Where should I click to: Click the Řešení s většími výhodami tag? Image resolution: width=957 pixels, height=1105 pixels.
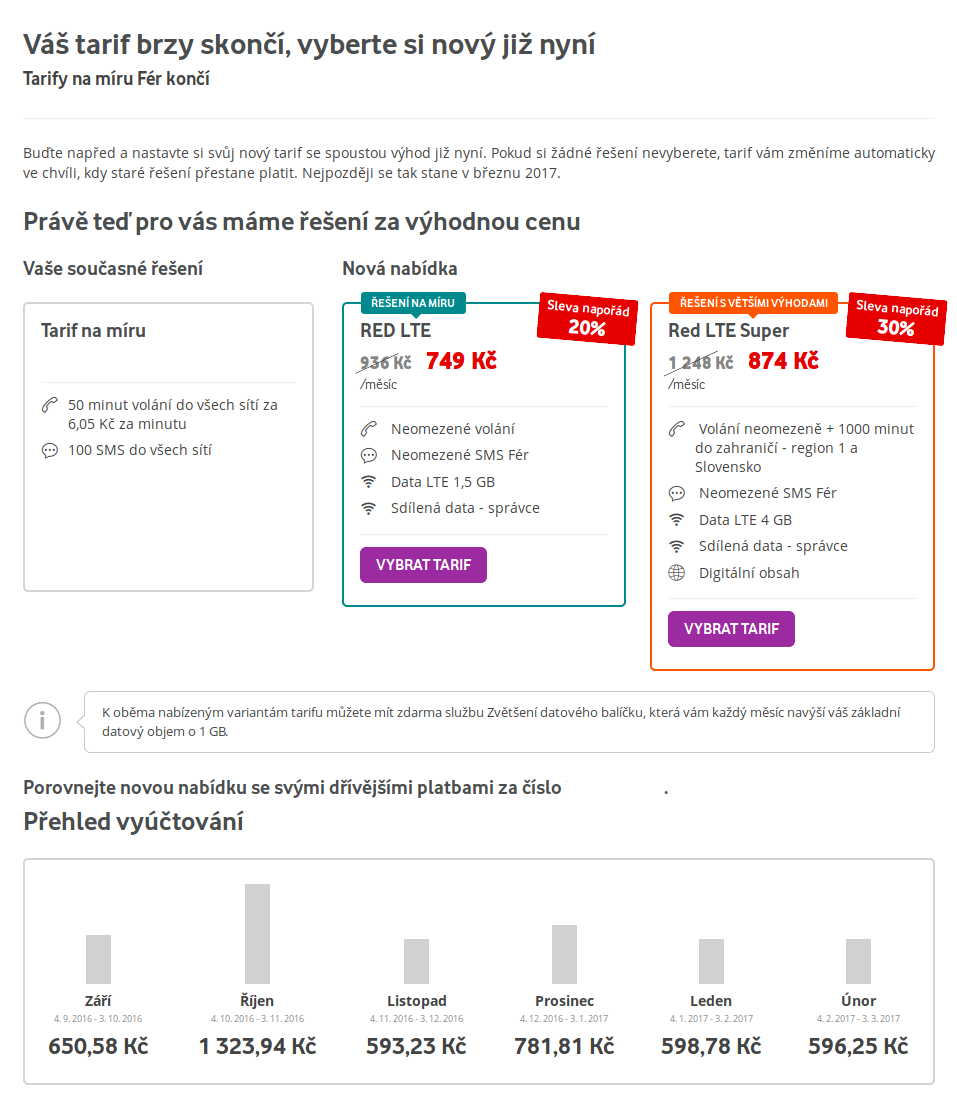click(753, 302)
